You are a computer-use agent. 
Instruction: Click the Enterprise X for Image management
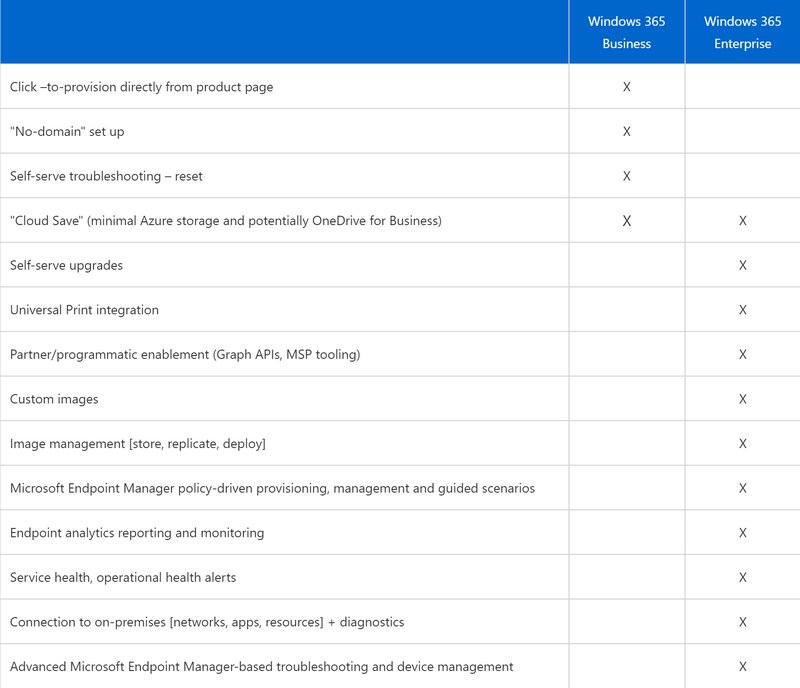(x=742, y=444)
